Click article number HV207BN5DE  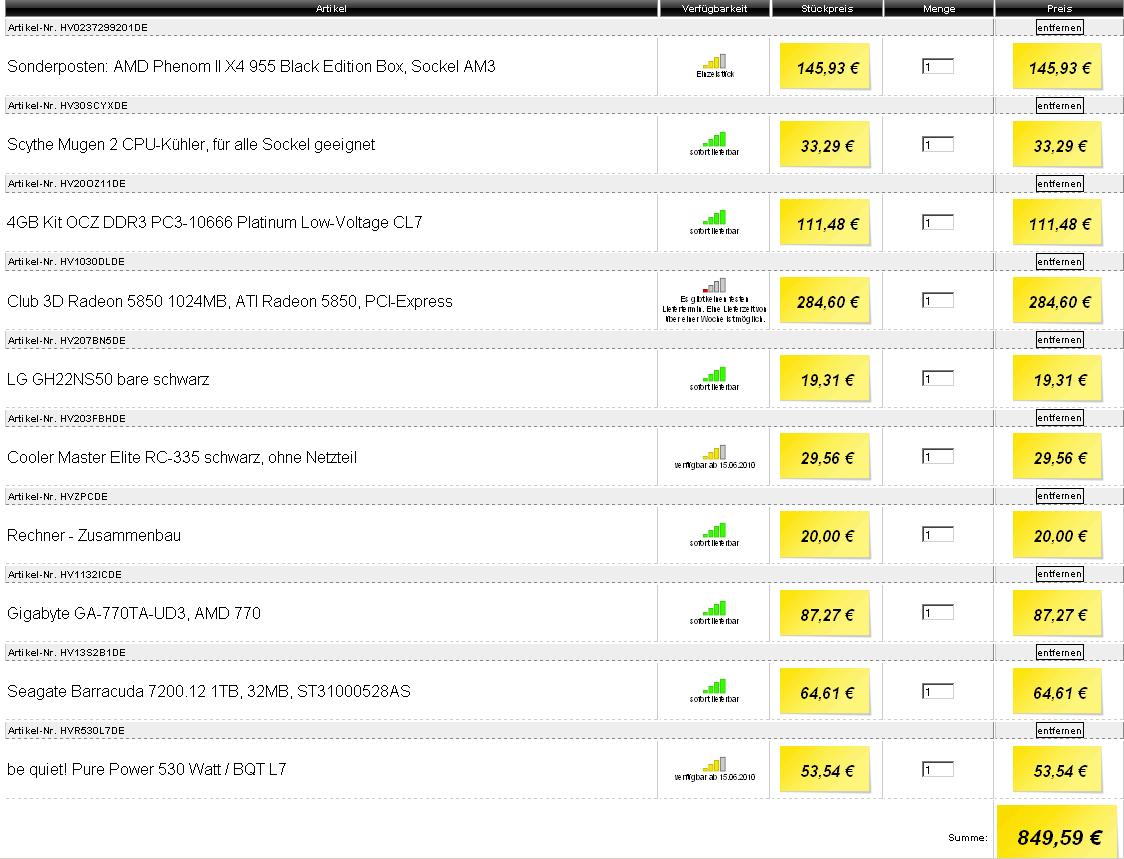pos(93,341)
